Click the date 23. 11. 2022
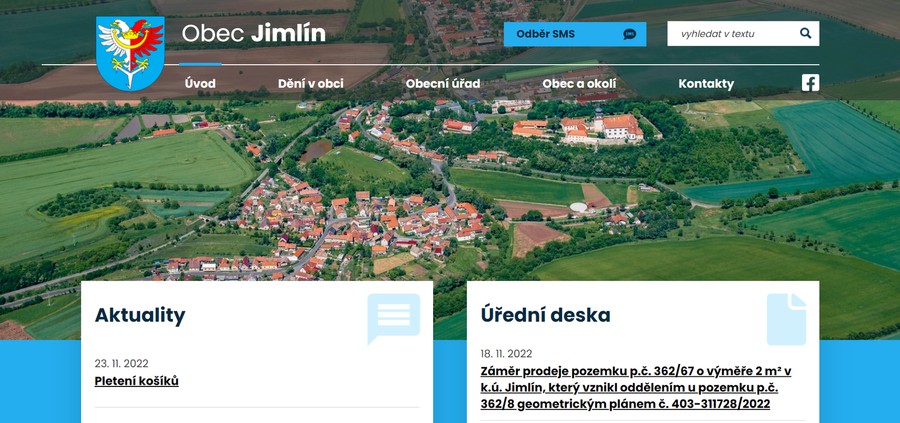The height and width of the screenshot is (423, 900). point(122,363)
